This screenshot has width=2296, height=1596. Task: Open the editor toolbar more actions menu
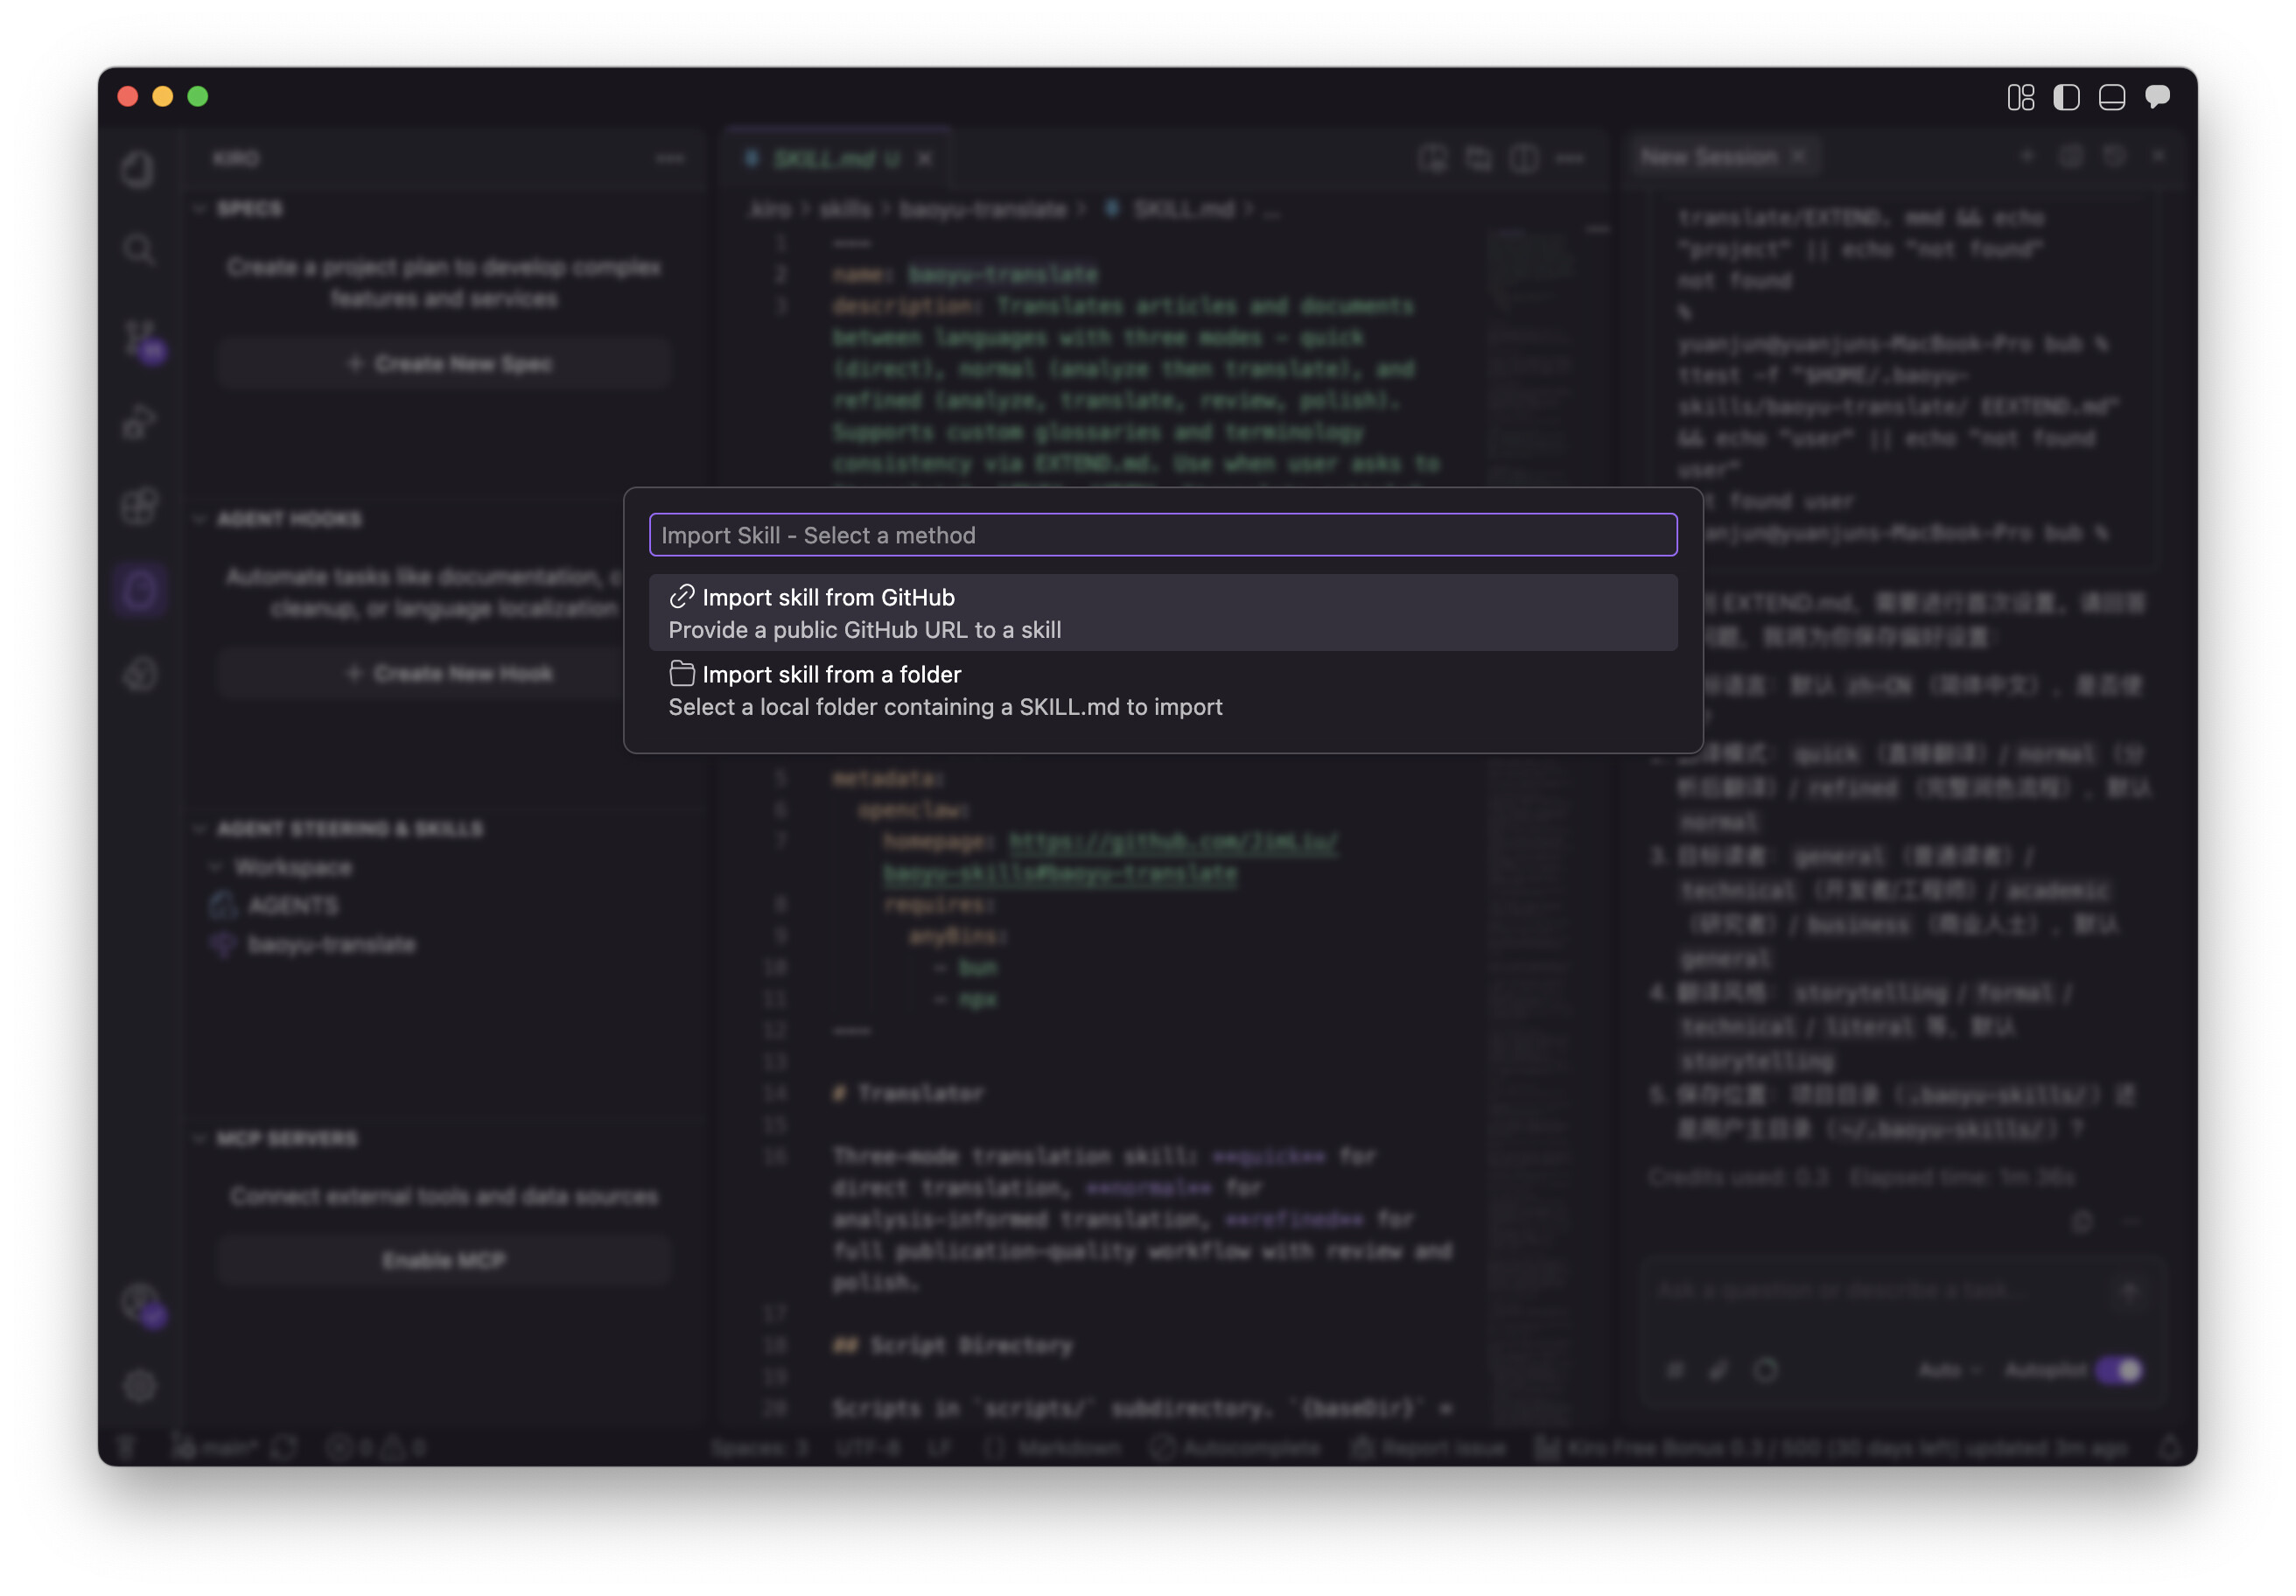pyautogui.click(x=1570, y=158)
